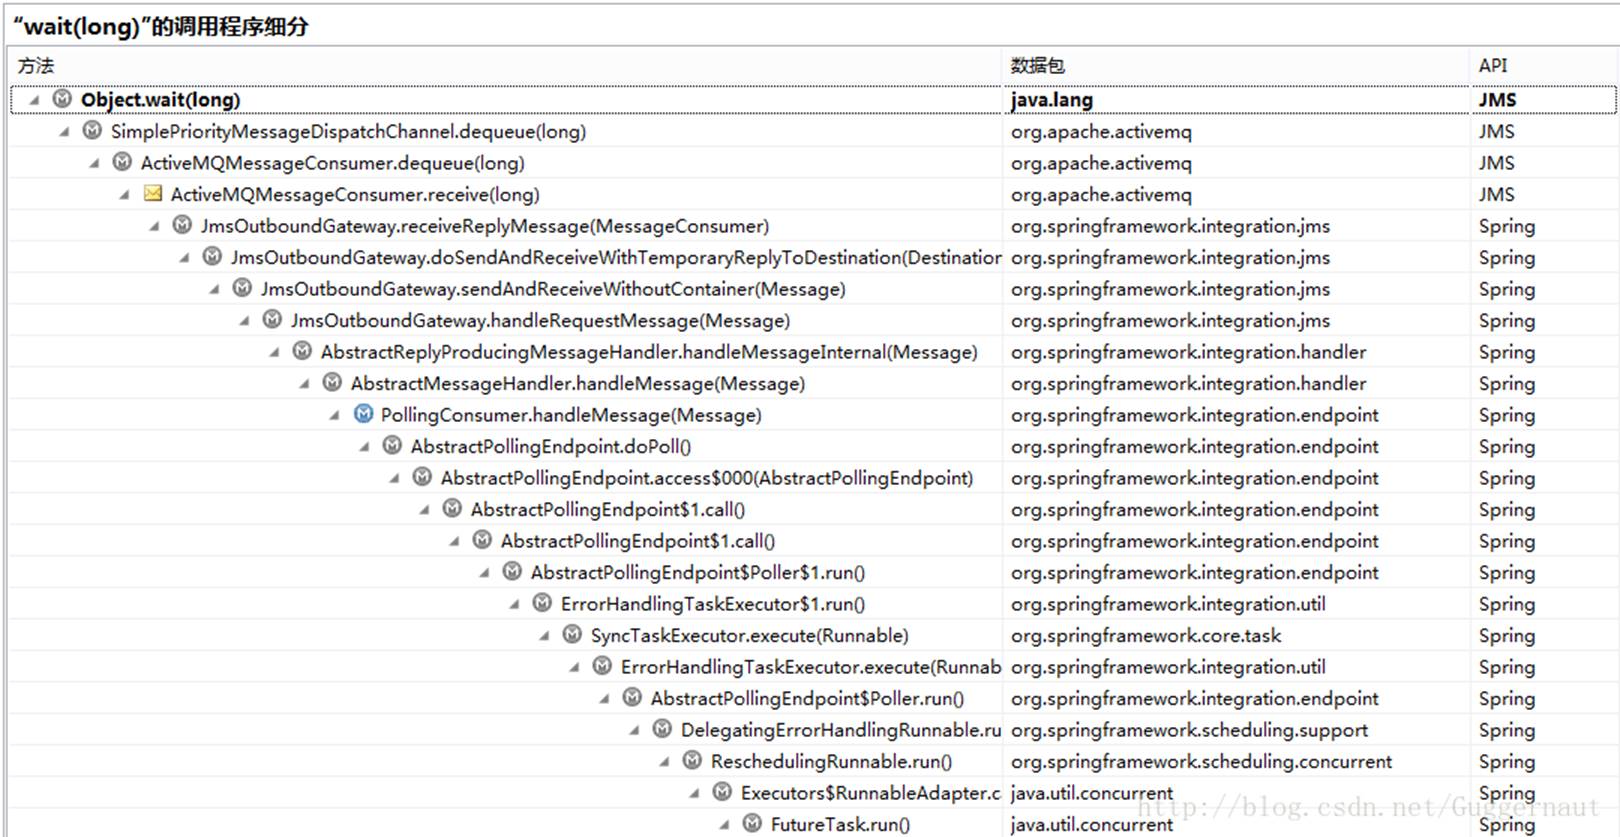Collapse SimplePriorityMessageDispatchChannel.dequeue node arrow
Viewport: 1620px width, 837px height.
65,131
